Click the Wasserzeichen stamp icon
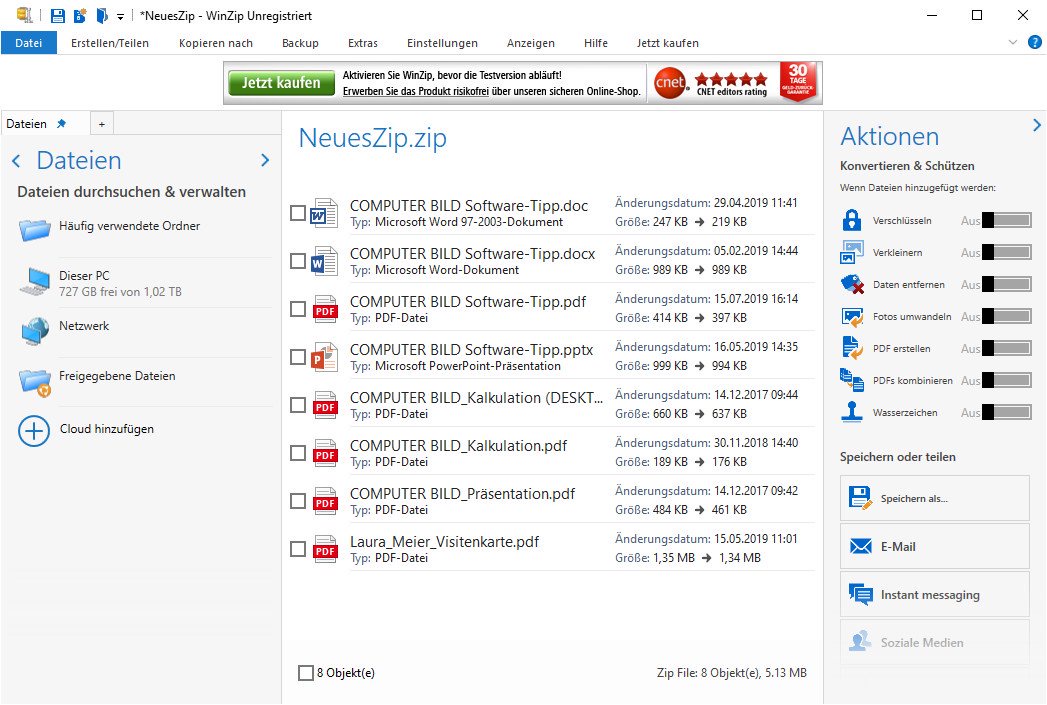 (x=851, y=412)
